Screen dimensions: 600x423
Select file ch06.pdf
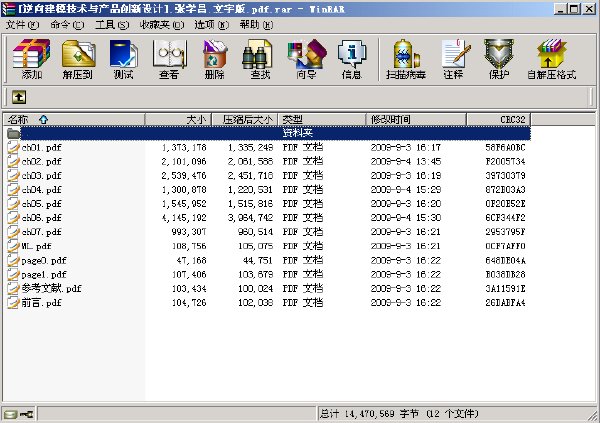pyautogui.click(x=41, y=218)
